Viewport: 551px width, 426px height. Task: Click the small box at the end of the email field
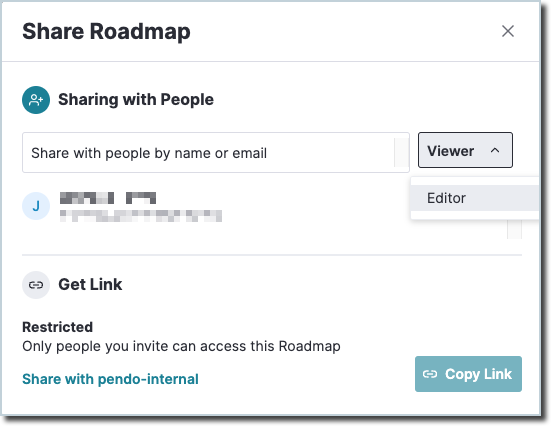click(x=402, y=153)
